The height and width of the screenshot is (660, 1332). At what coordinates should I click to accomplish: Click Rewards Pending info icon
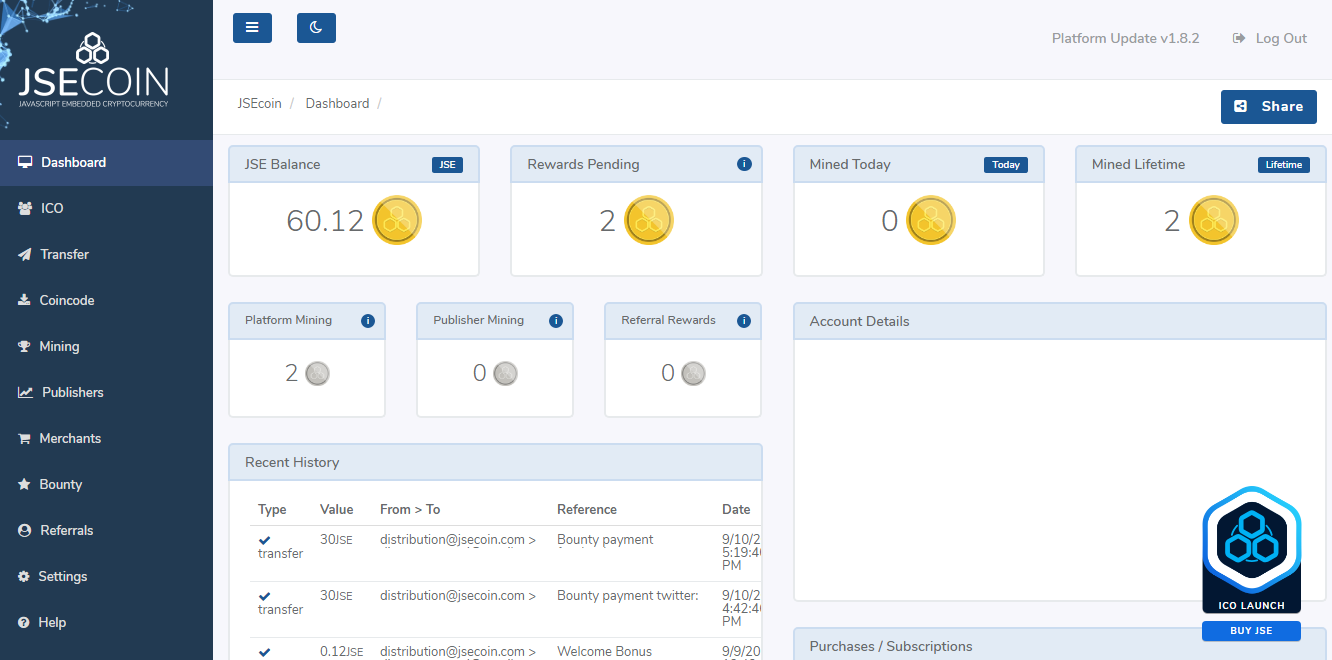click(x=744, y=164)
